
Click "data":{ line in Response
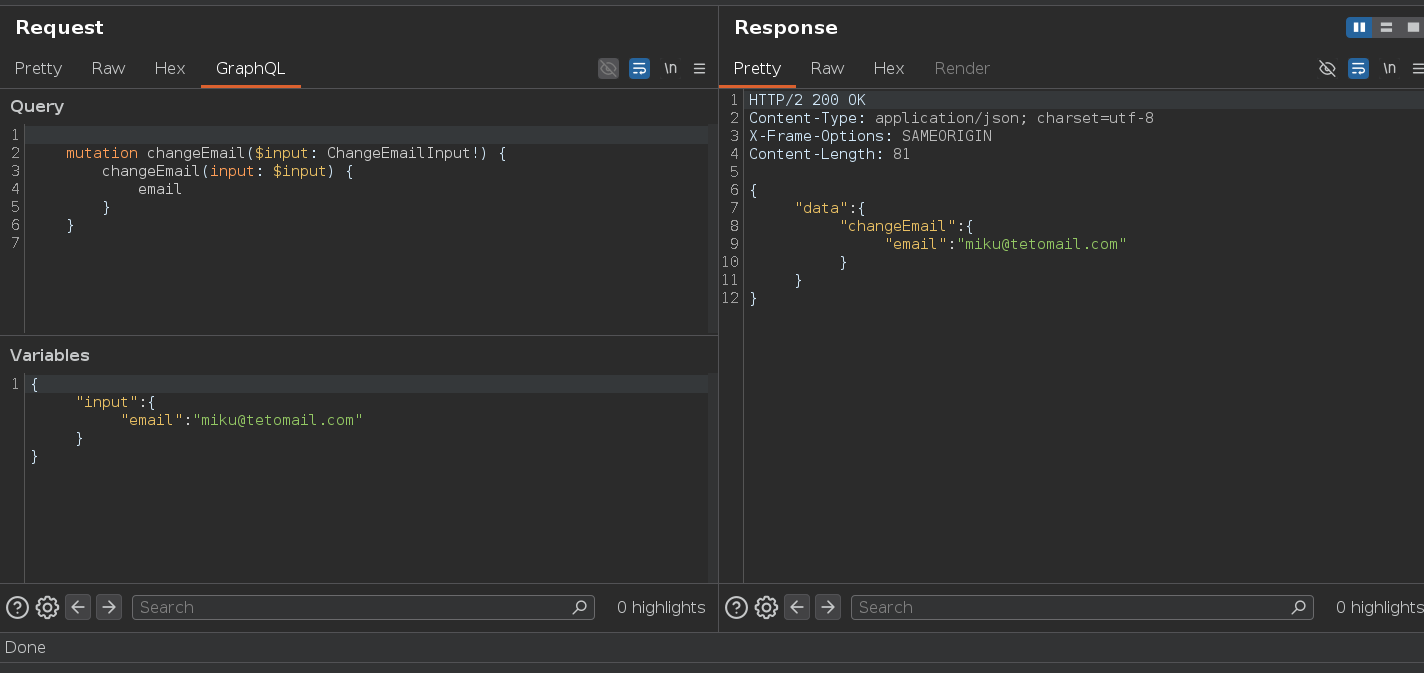pos(830,208)
